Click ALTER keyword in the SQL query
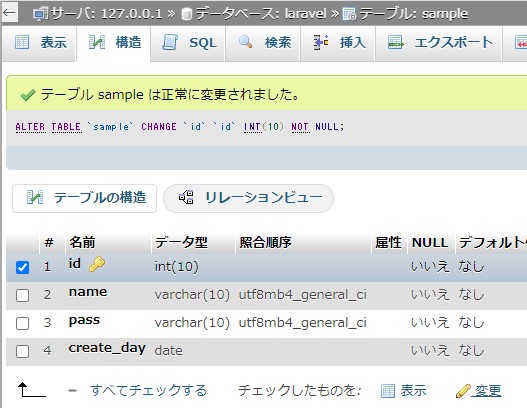This screenshot has height=408, width=527. pyautogui.click(x=30, y=127)
